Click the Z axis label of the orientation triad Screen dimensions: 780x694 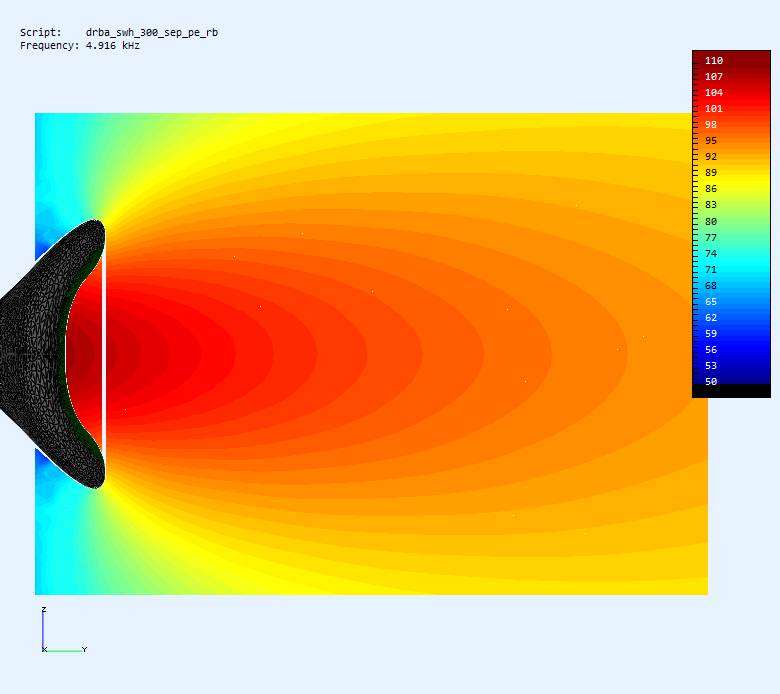pyautogui.click(x=44, y=609)
